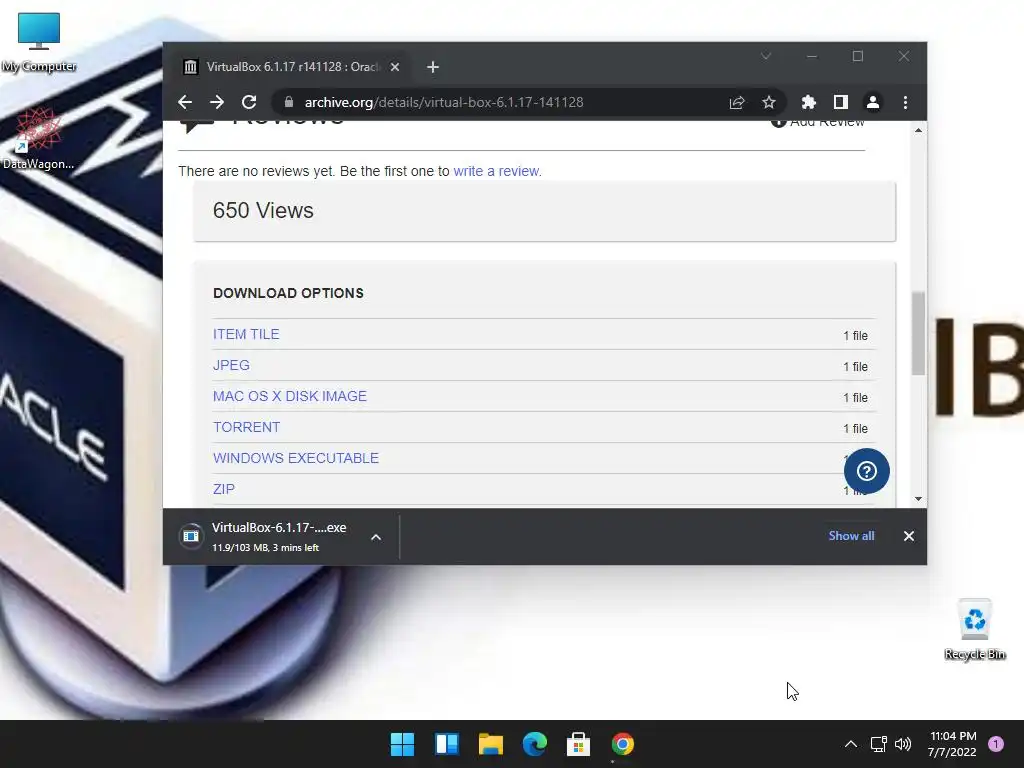Follow the write a review link

click(x=496, y=171)
